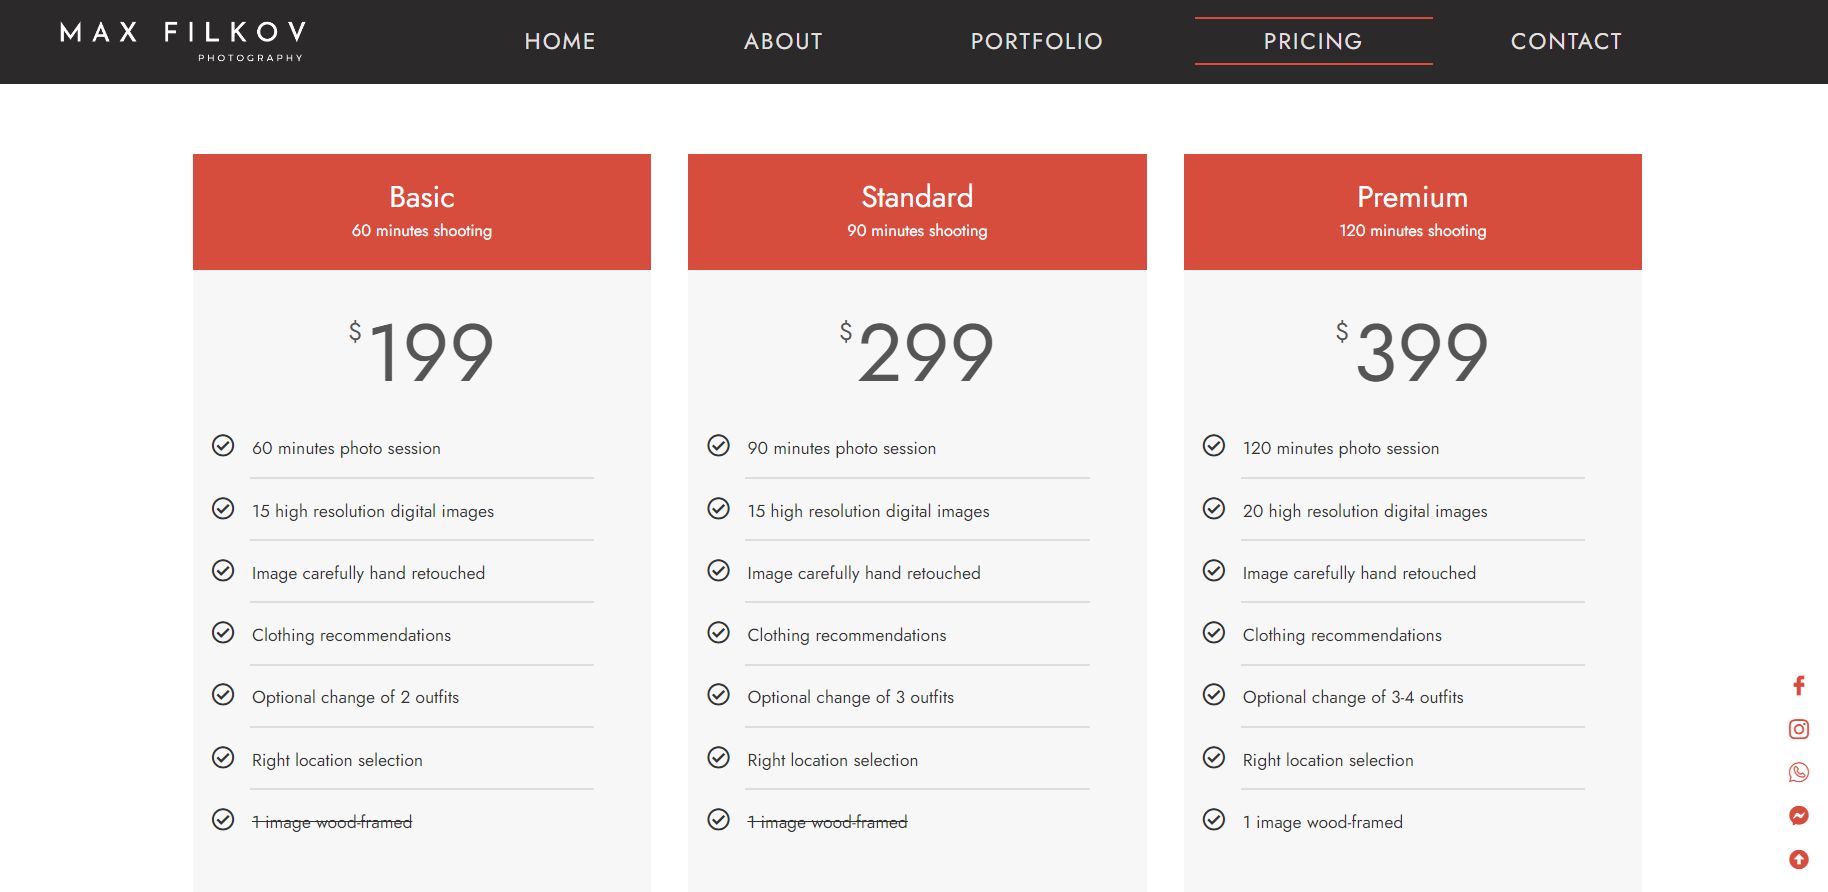Click the scroll-to-top arrow icon
Screen dimensions: 1828x892
[x=1798, y=859]
